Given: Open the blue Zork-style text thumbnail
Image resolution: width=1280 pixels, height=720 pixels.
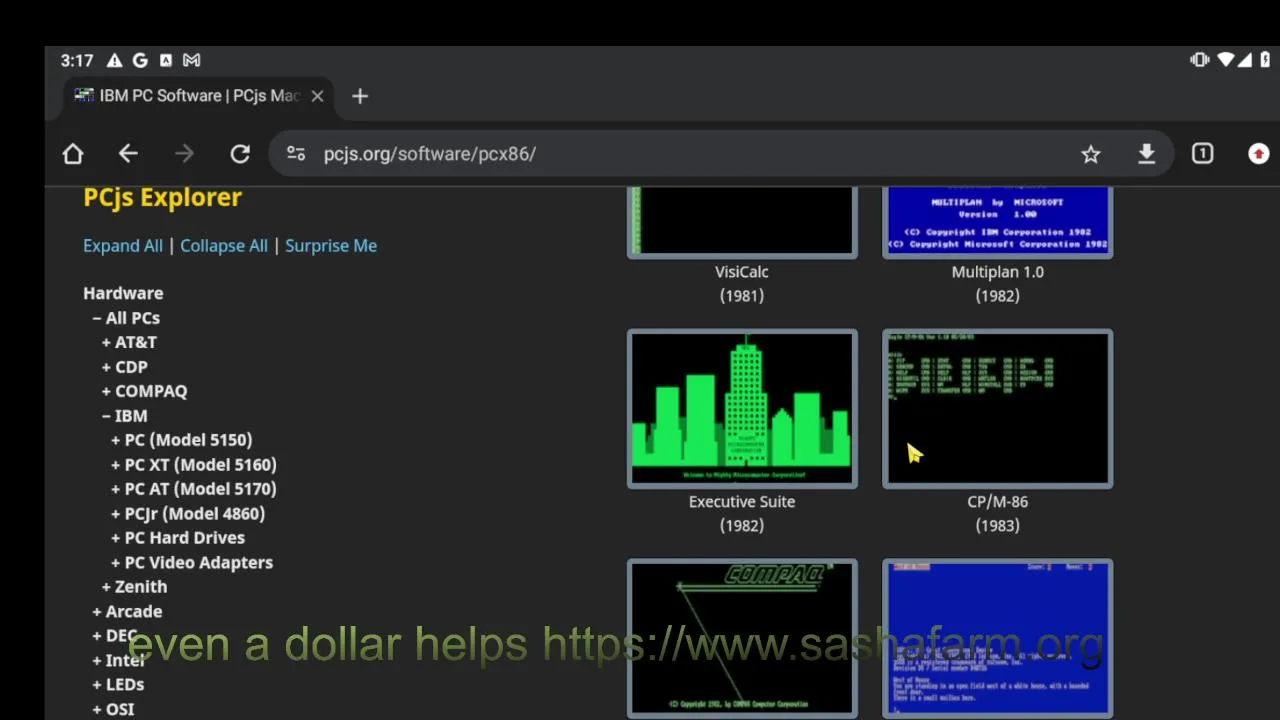Looking at the screenshot, I should pyautogui.click(x=997, y=638).
